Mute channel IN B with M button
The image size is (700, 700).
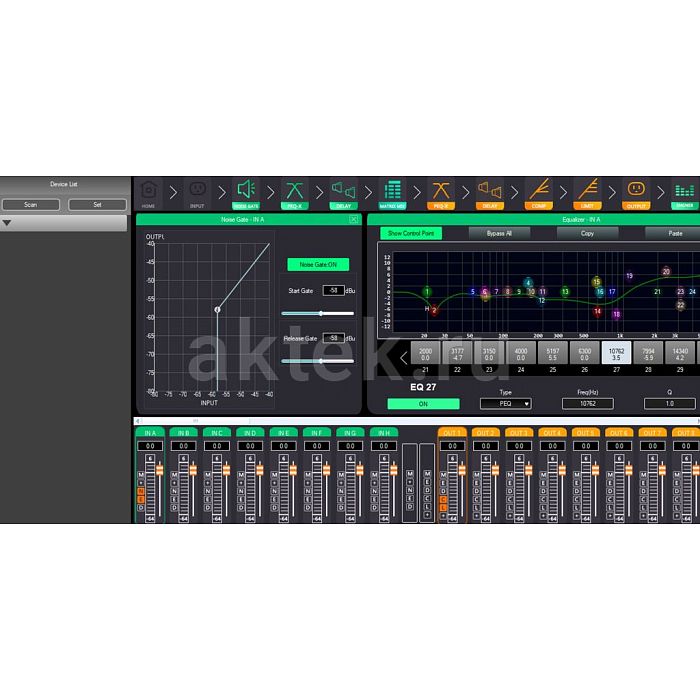[x=175, y=475]
